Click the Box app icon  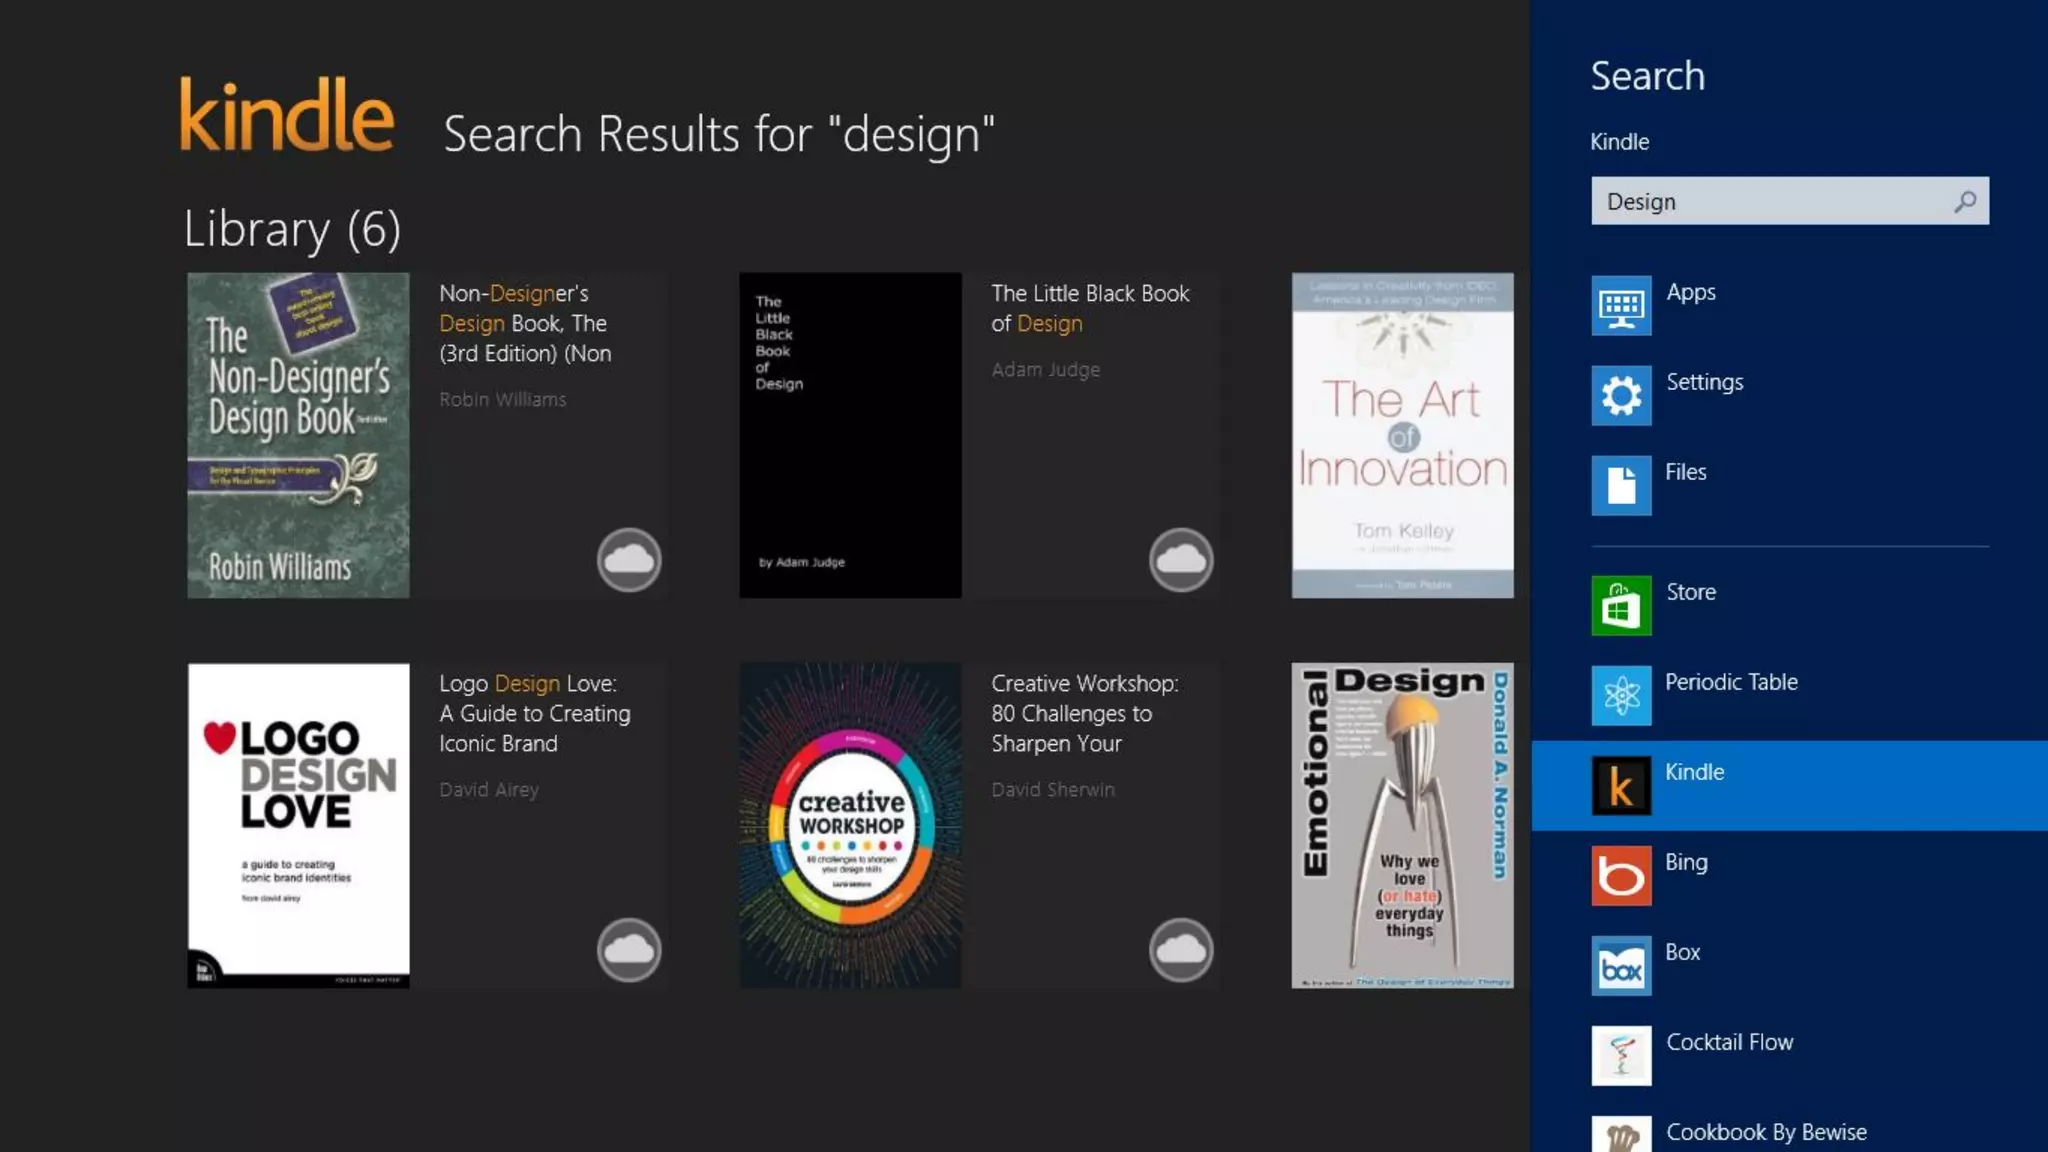tap(1621, 965)
